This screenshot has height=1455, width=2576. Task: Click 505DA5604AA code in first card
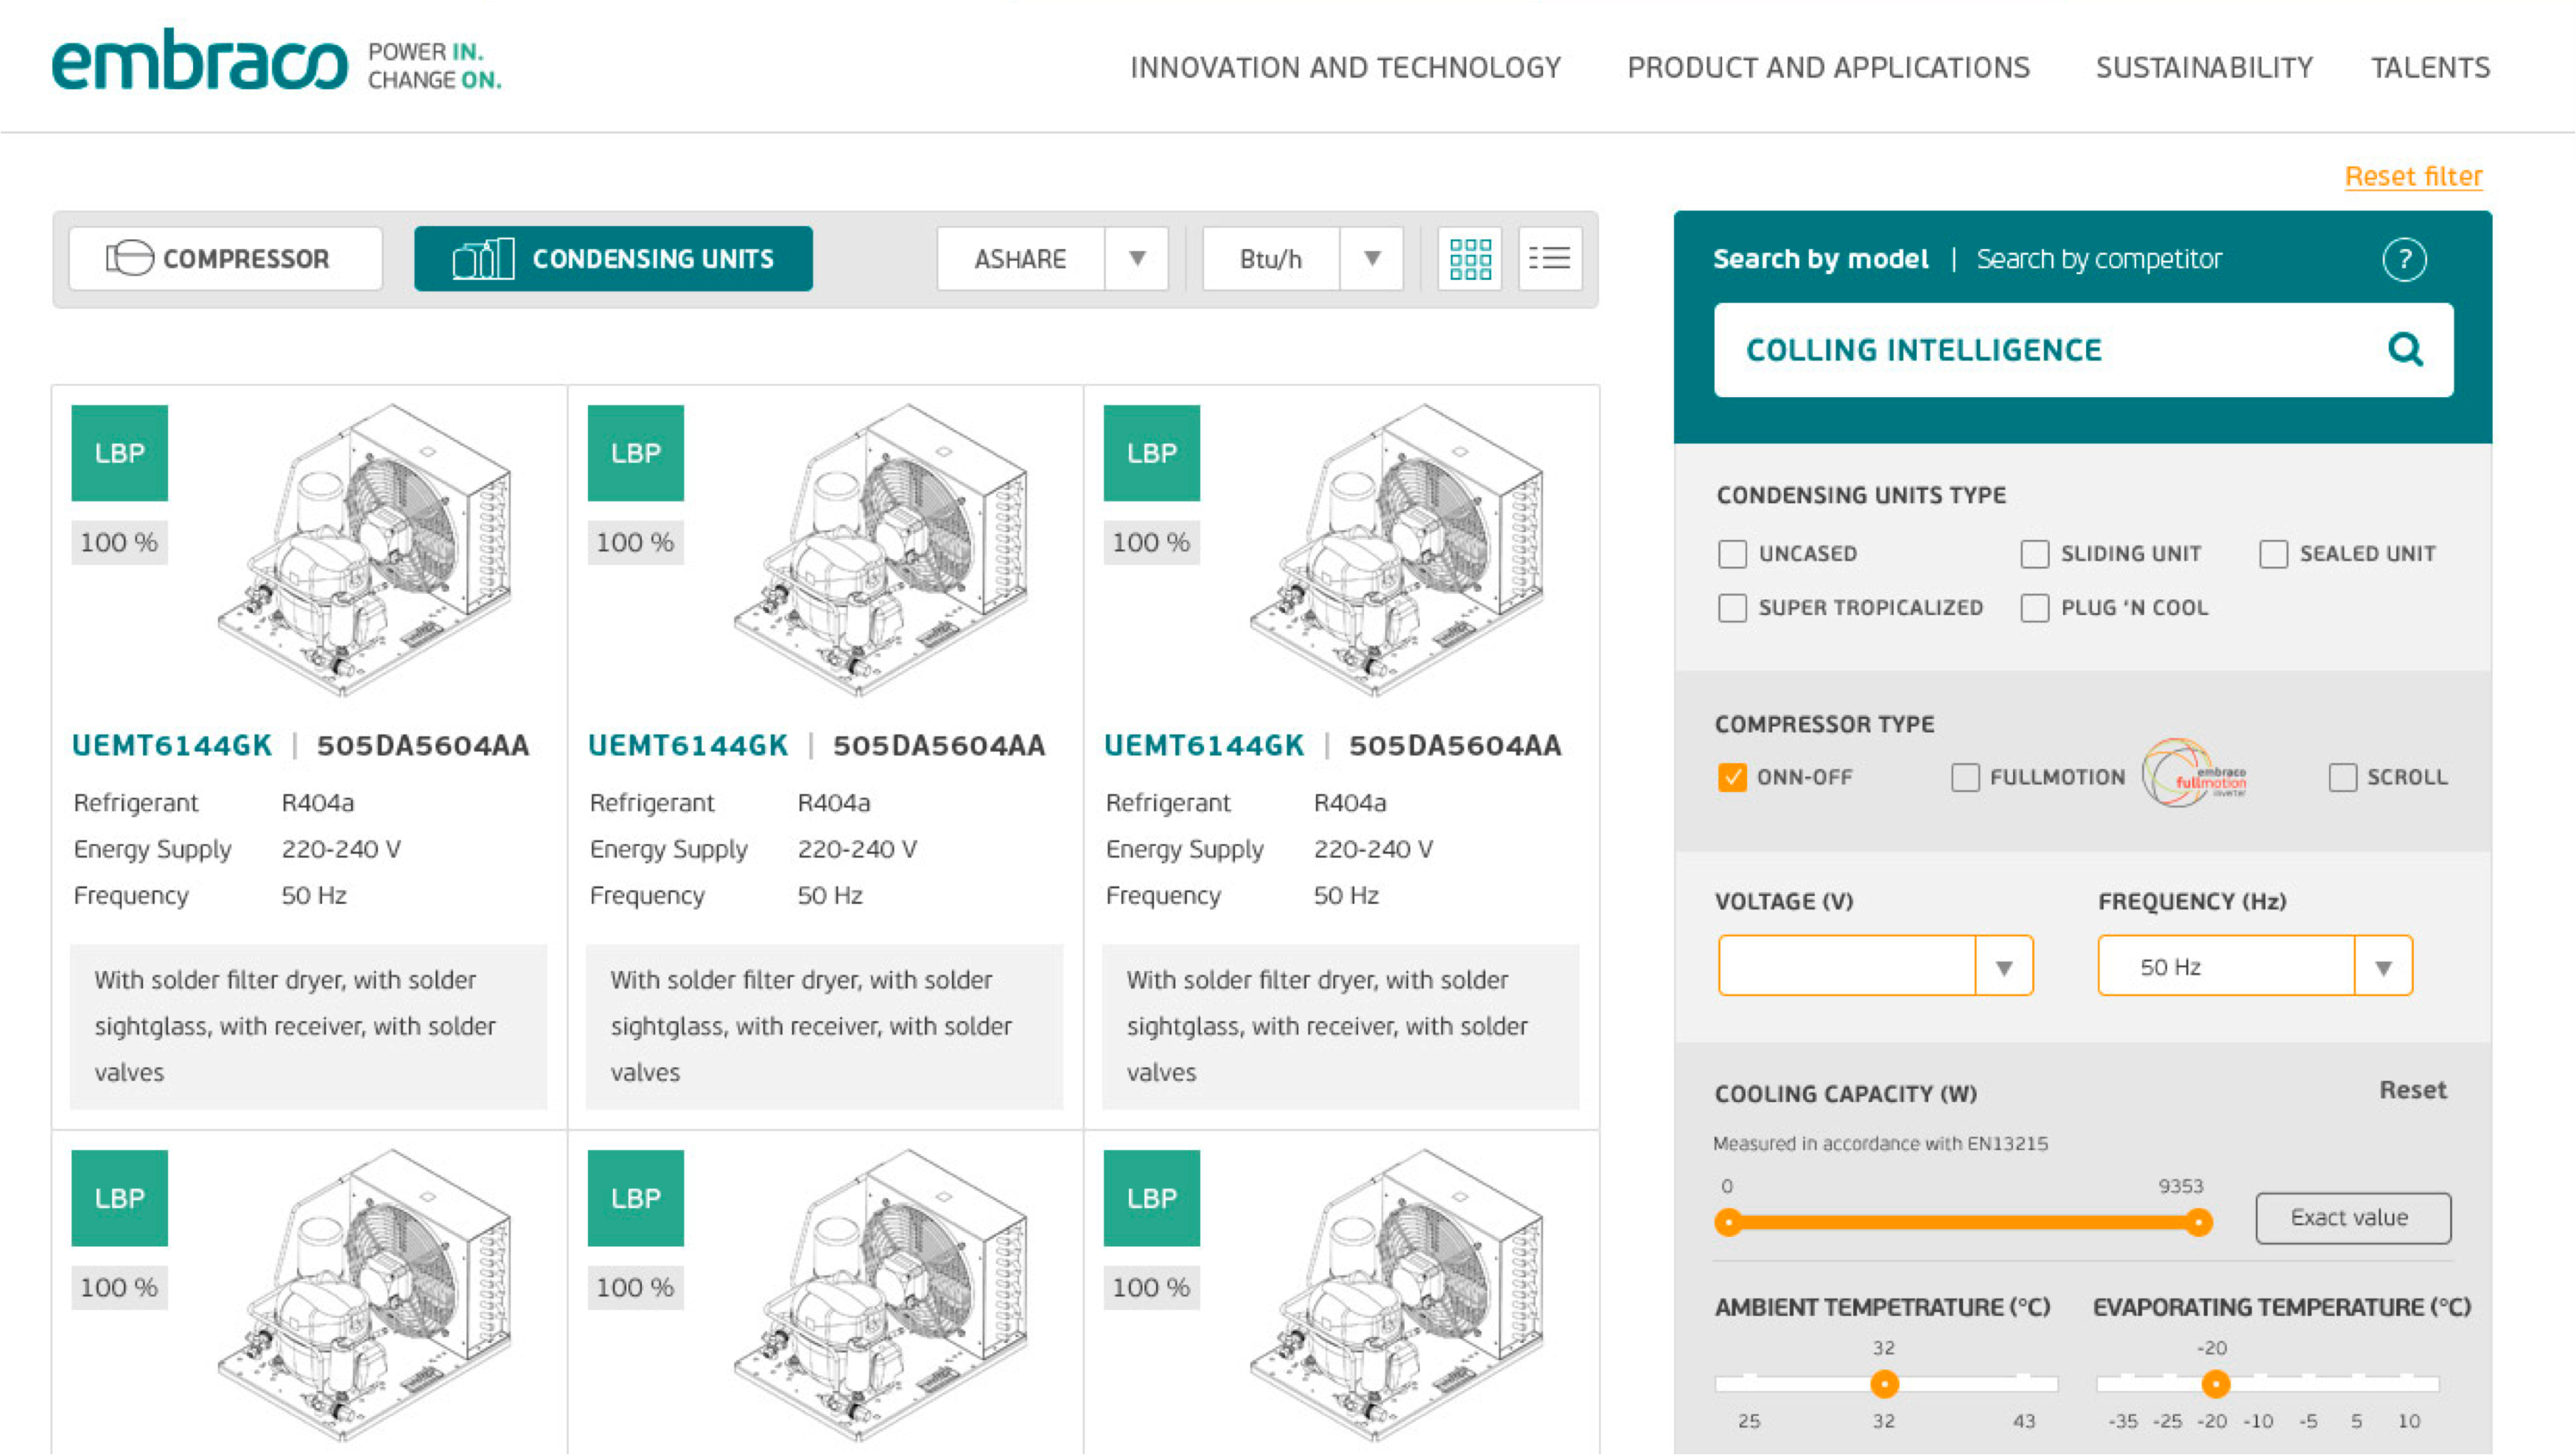(423, 745)
